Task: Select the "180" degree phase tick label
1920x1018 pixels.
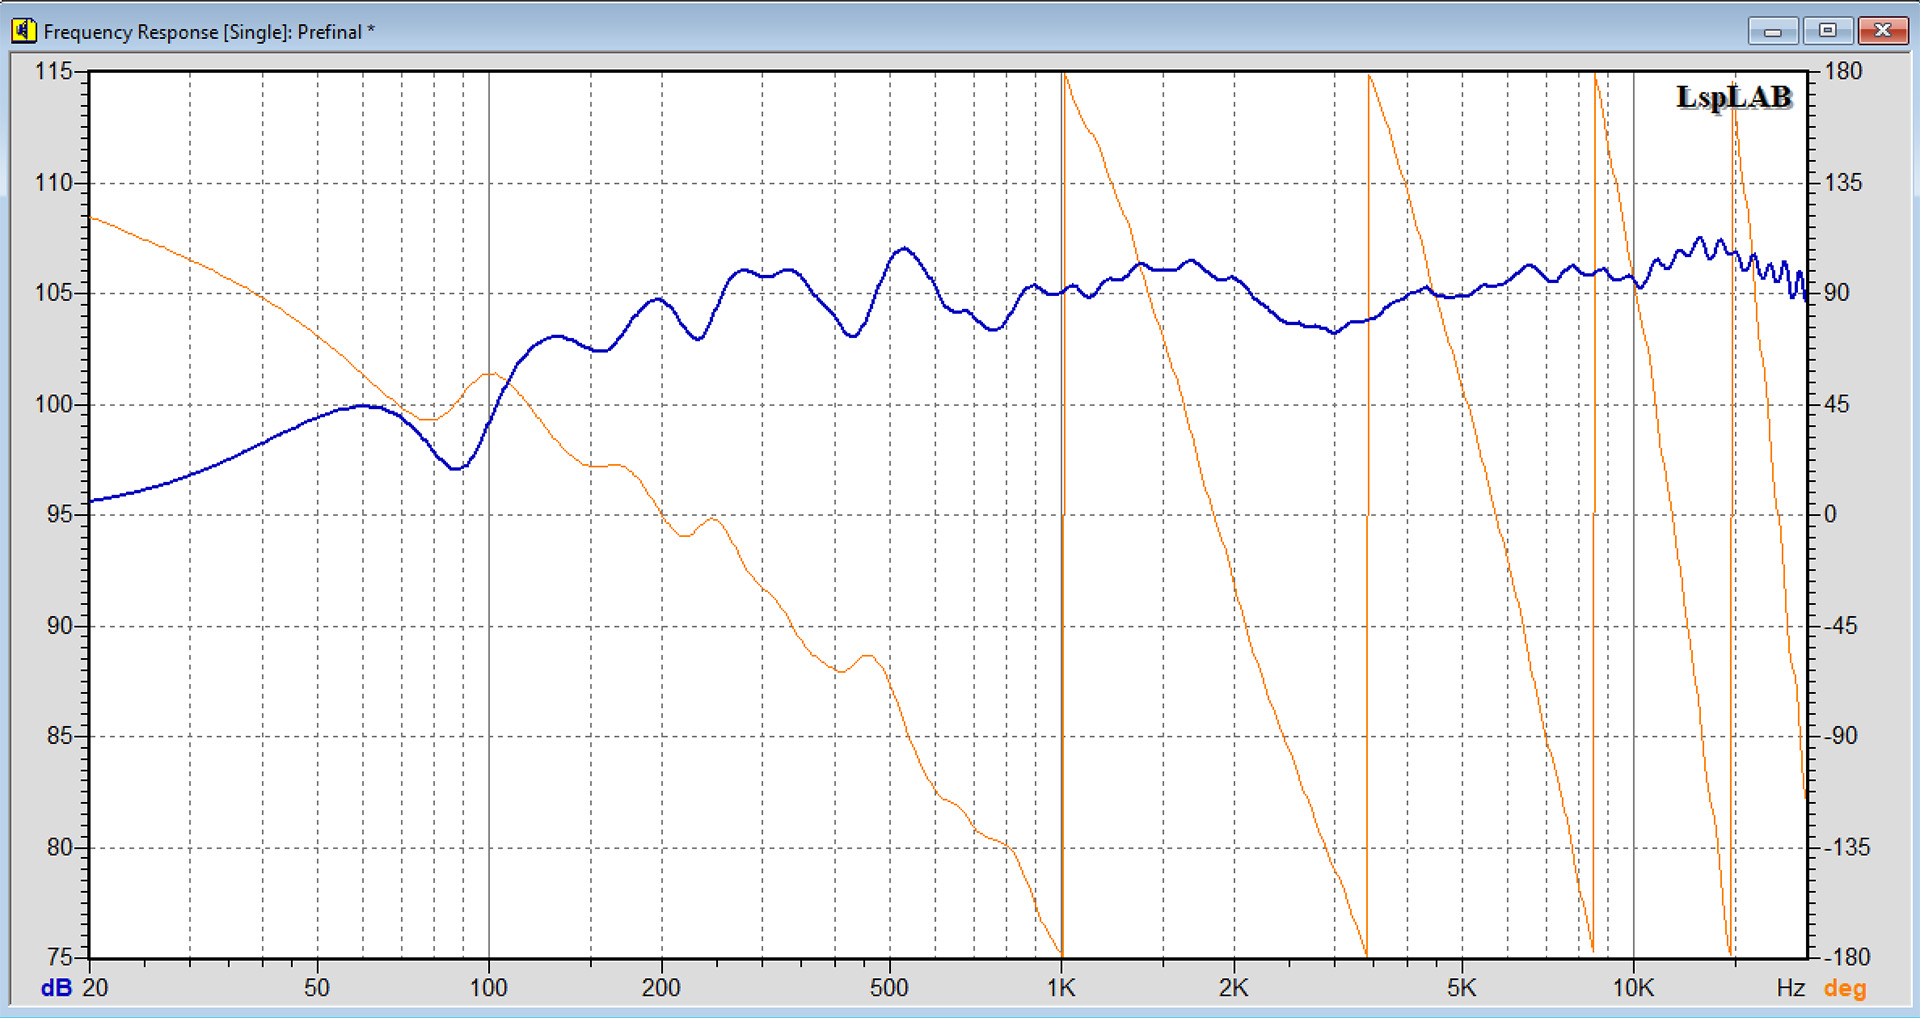Action: [x=1843, y=71]
